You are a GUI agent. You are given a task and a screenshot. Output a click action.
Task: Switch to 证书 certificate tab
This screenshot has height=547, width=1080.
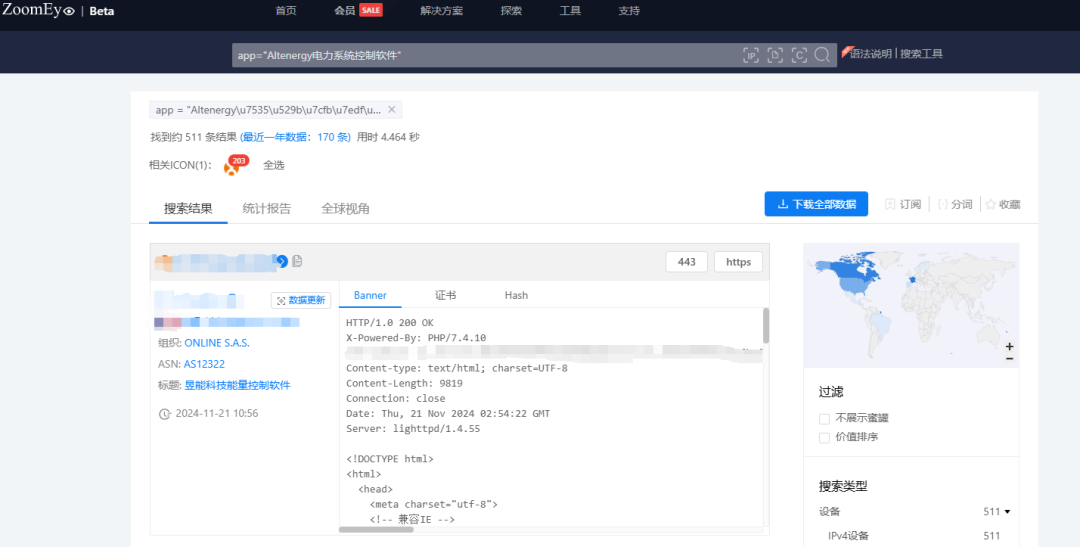[x=446, y=295]
